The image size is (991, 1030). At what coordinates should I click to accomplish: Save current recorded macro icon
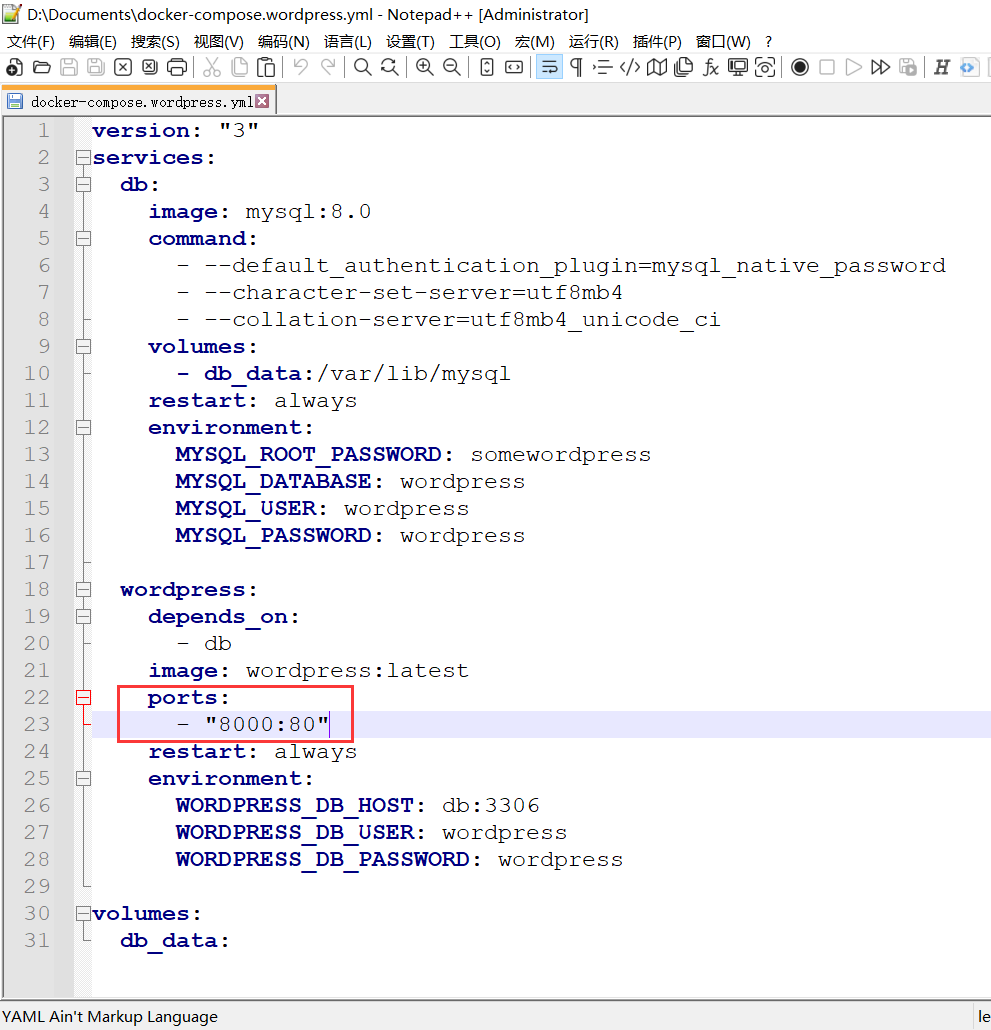[x=908, y=67]
